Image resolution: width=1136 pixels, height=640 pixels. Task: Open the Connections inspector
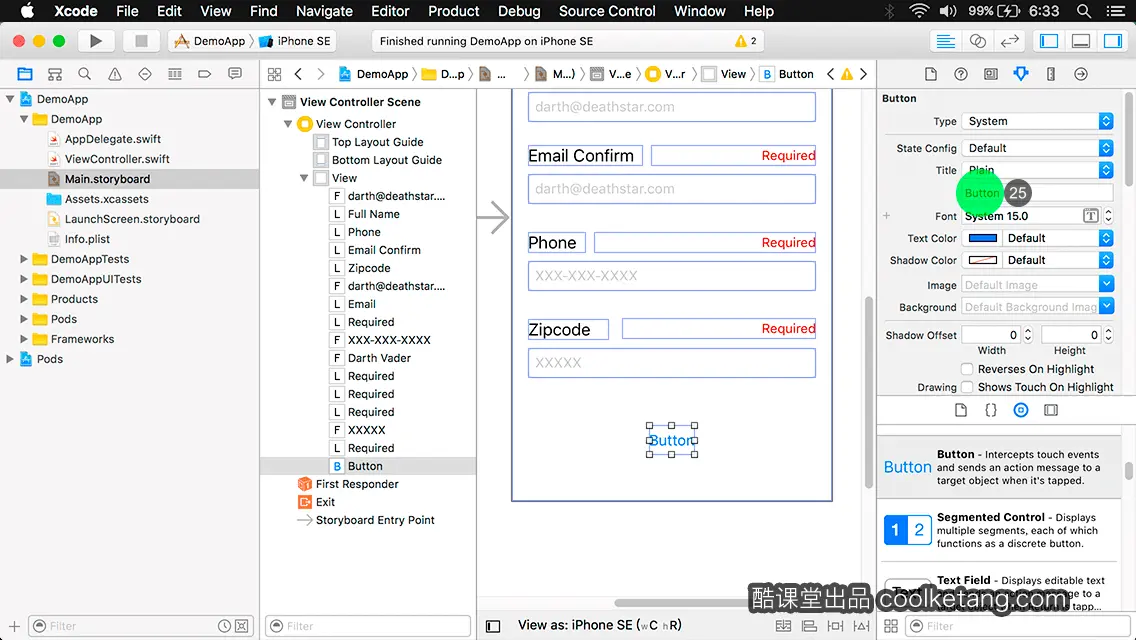[1081, 74]
